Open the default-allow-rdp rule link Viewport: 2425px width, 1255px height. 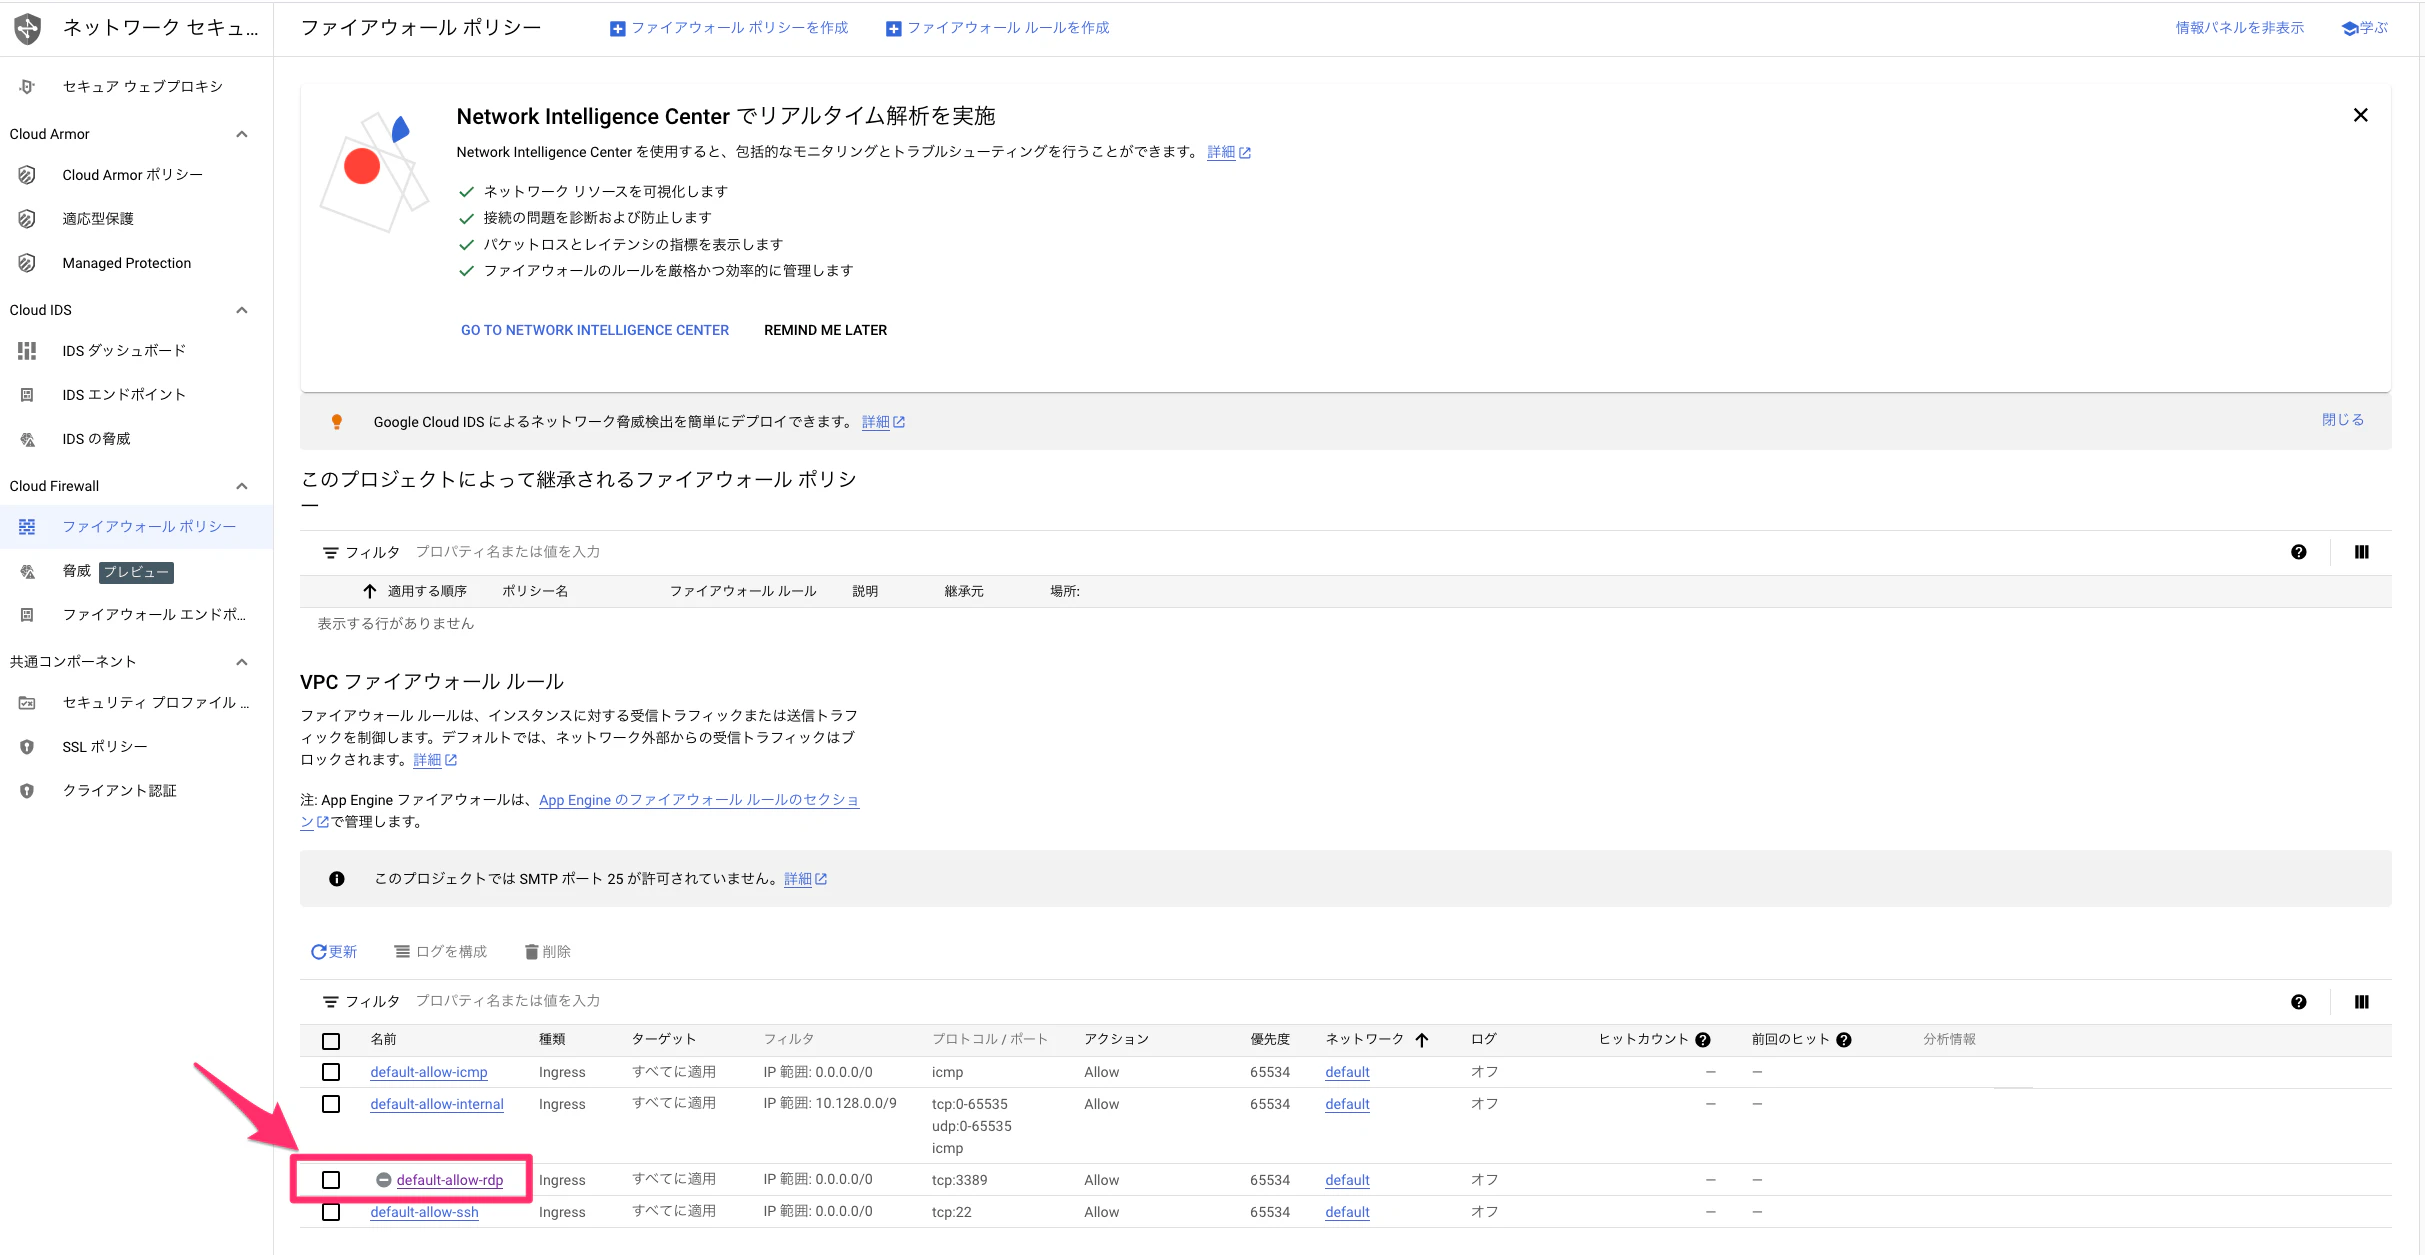pyautogui.click(x=450, y=1180)
